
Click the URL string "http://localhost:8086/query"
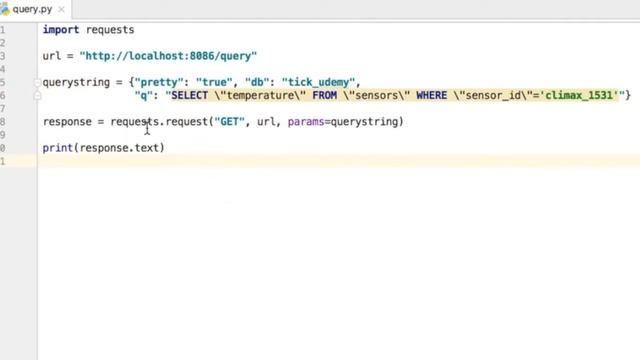click(x=168, y=56)
